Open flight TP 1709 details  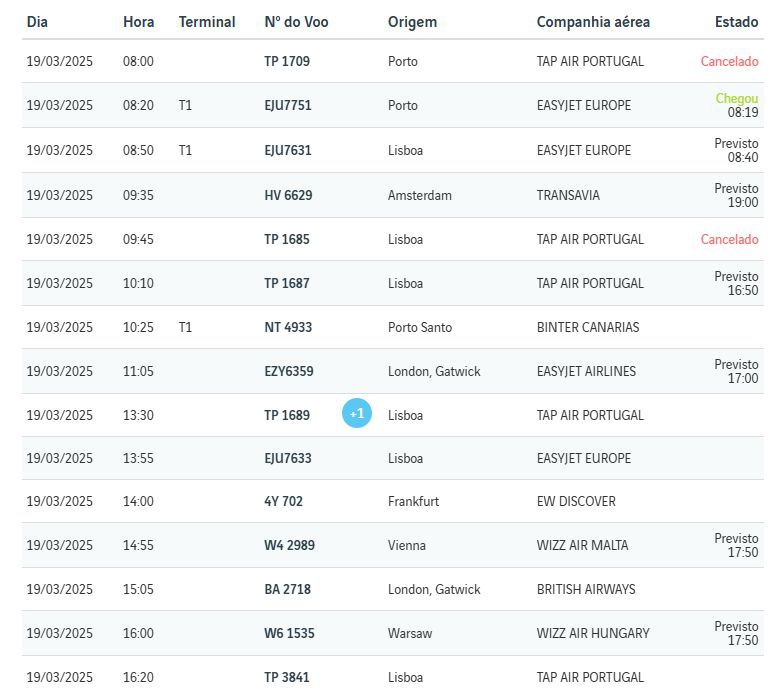287,61
